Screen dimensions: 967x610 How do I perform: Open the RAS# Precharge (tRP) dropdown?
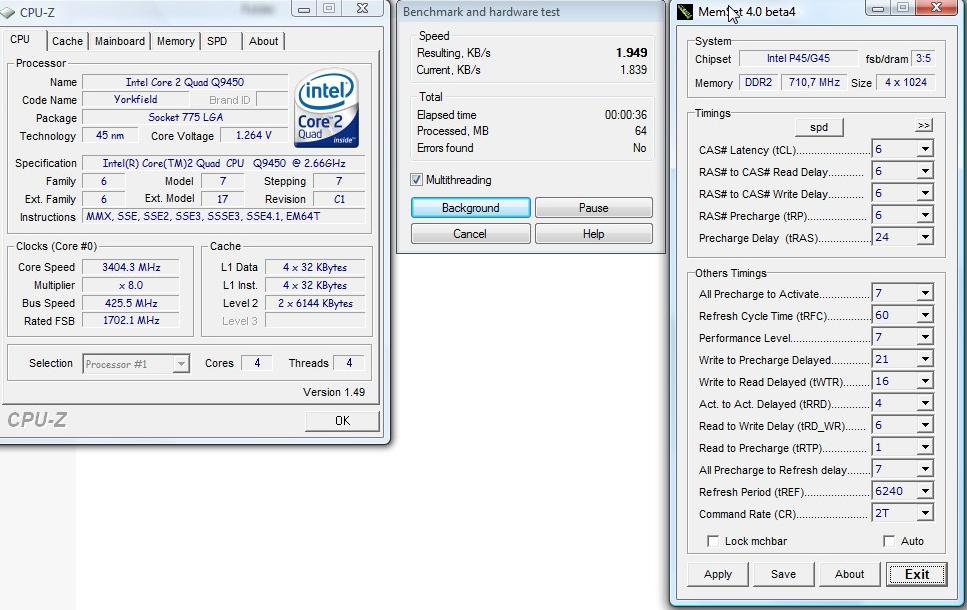tap(925, 215)
